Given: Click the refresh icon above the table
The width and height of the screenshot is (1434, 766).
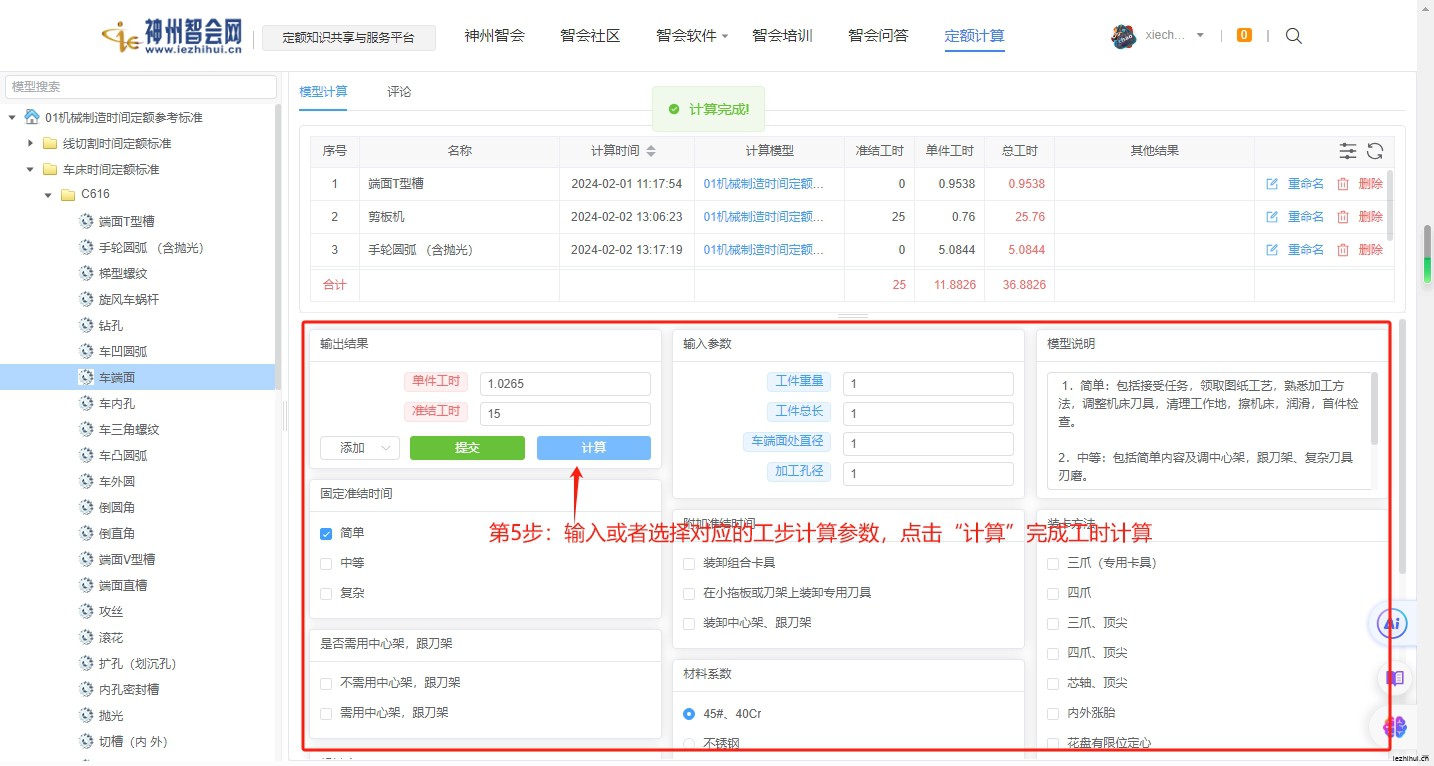Looking at the screenshot, I should pyautogui.click(x=1375, y=151).
